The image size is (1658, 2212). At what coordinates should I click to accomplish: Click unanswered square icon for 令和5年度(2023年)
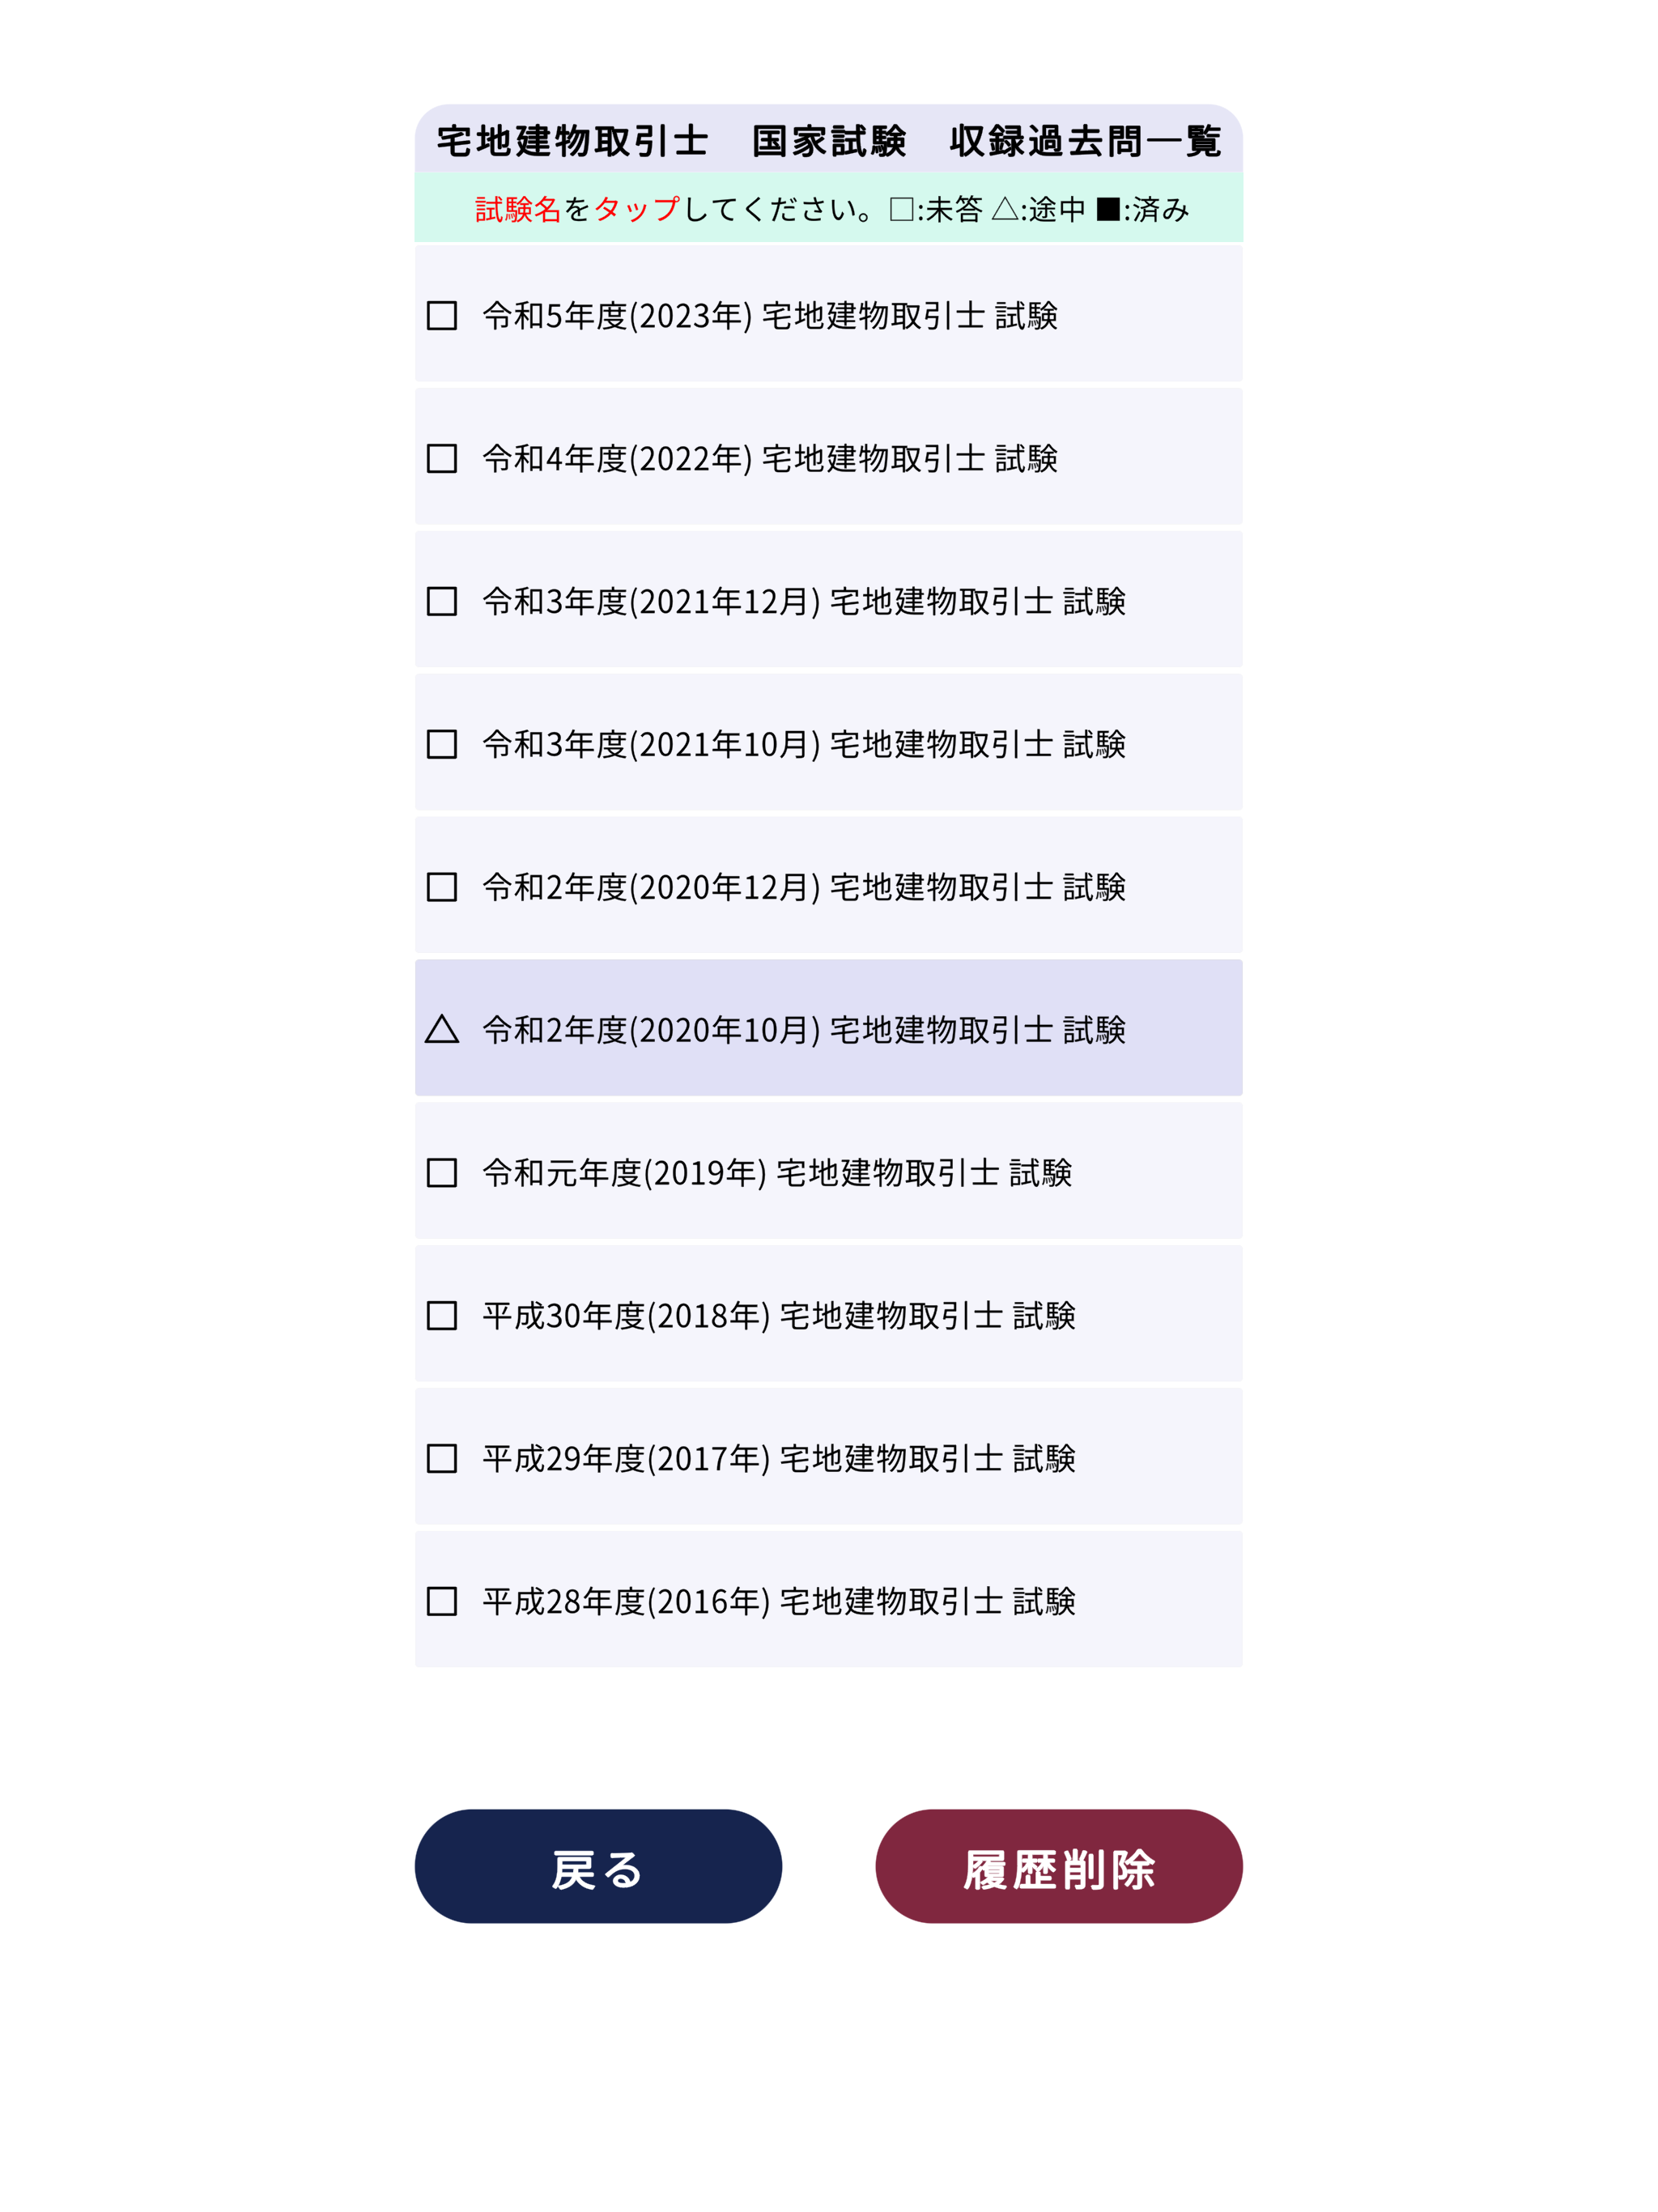pyautogui.click(x=441, y=316)
